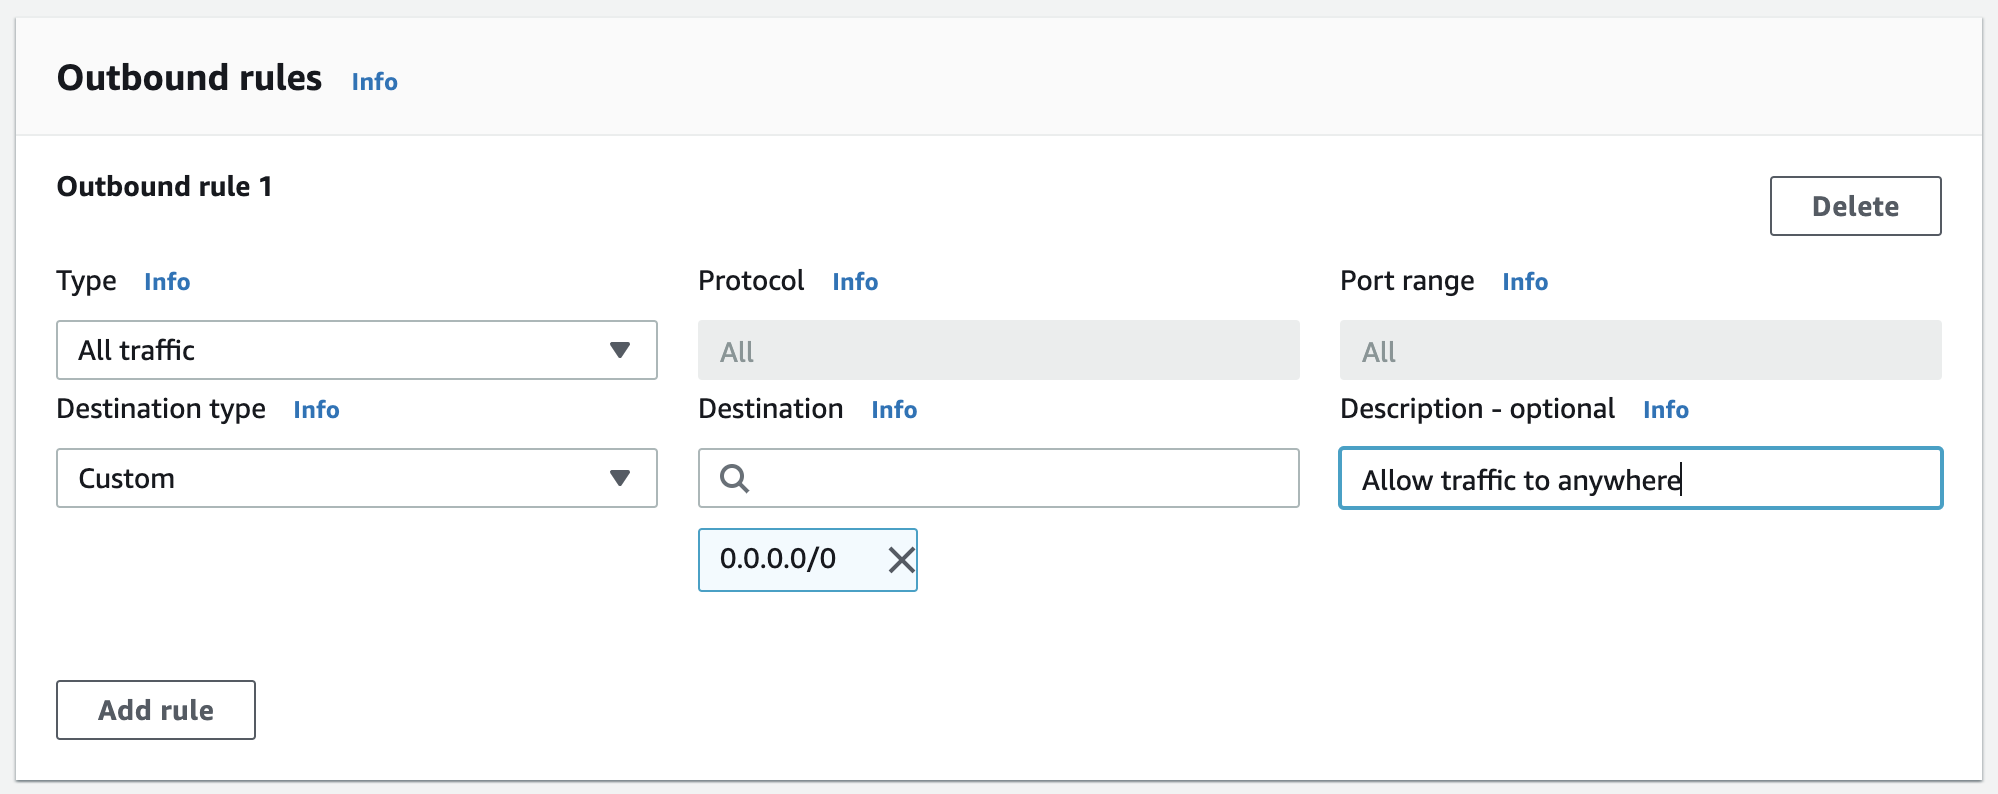This screenshot has height=794, width=1998.
Task: Open Info link next to Outbound rules
Action: point(374,82)
